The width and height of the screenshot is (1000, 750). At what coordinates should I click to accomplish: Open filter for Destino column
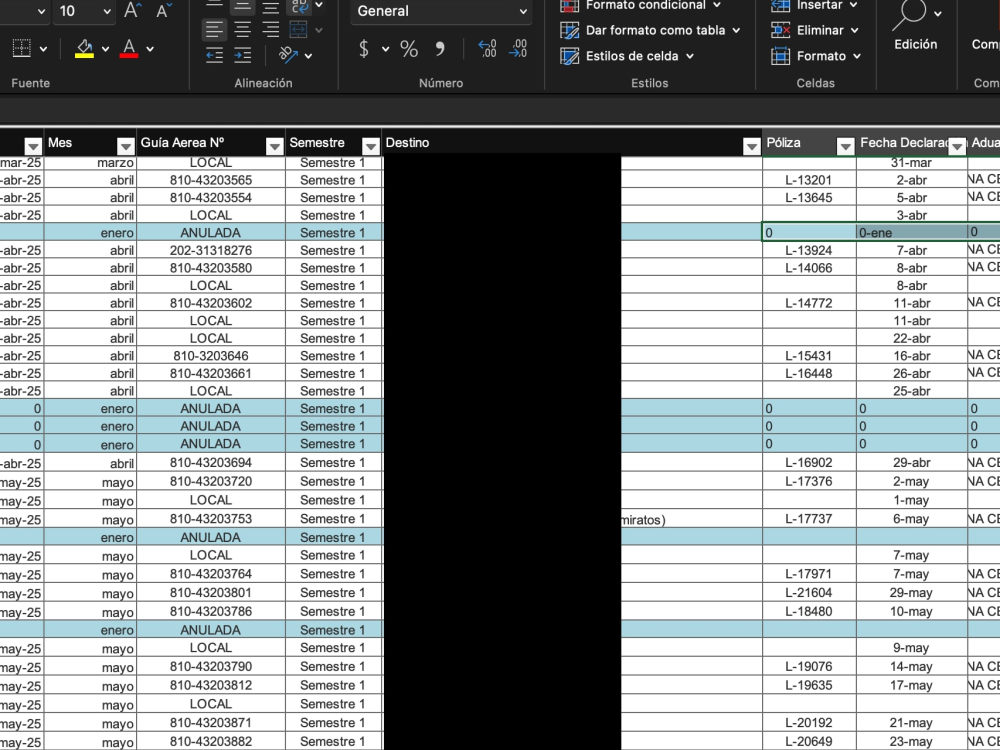click(751, 146)
